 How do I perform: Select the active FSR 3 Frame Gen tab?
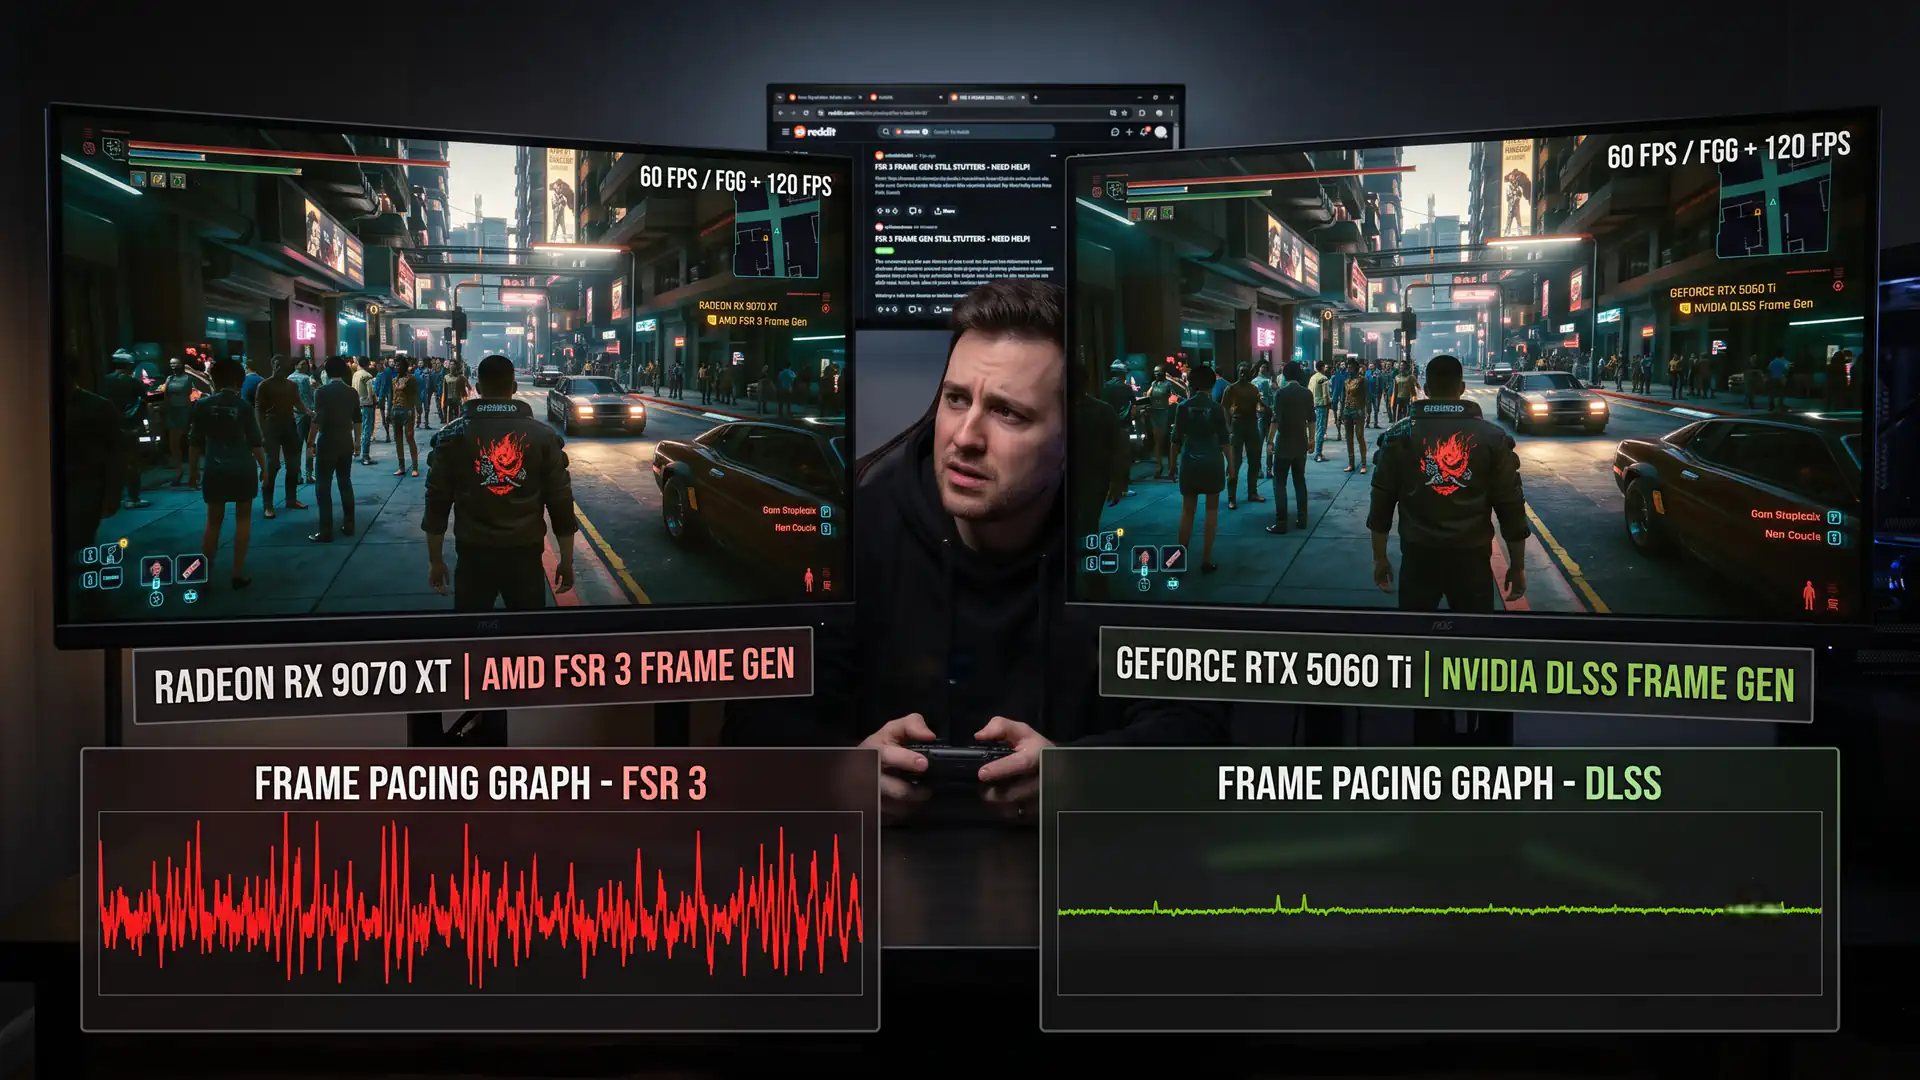tap(988, 97)
